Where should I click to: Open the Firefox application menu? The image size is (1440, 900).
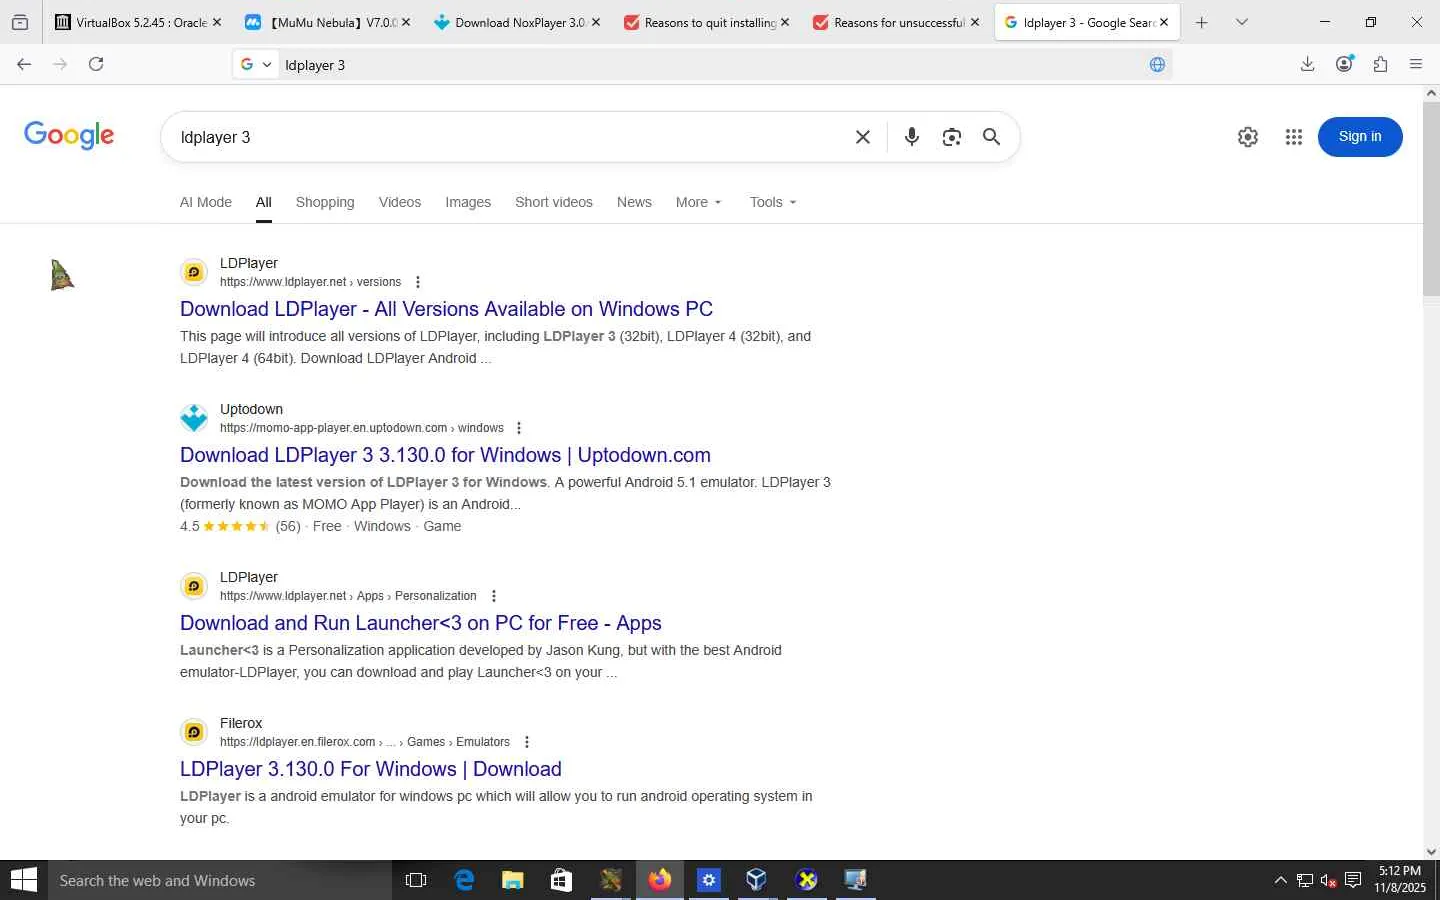point(1416,64)
